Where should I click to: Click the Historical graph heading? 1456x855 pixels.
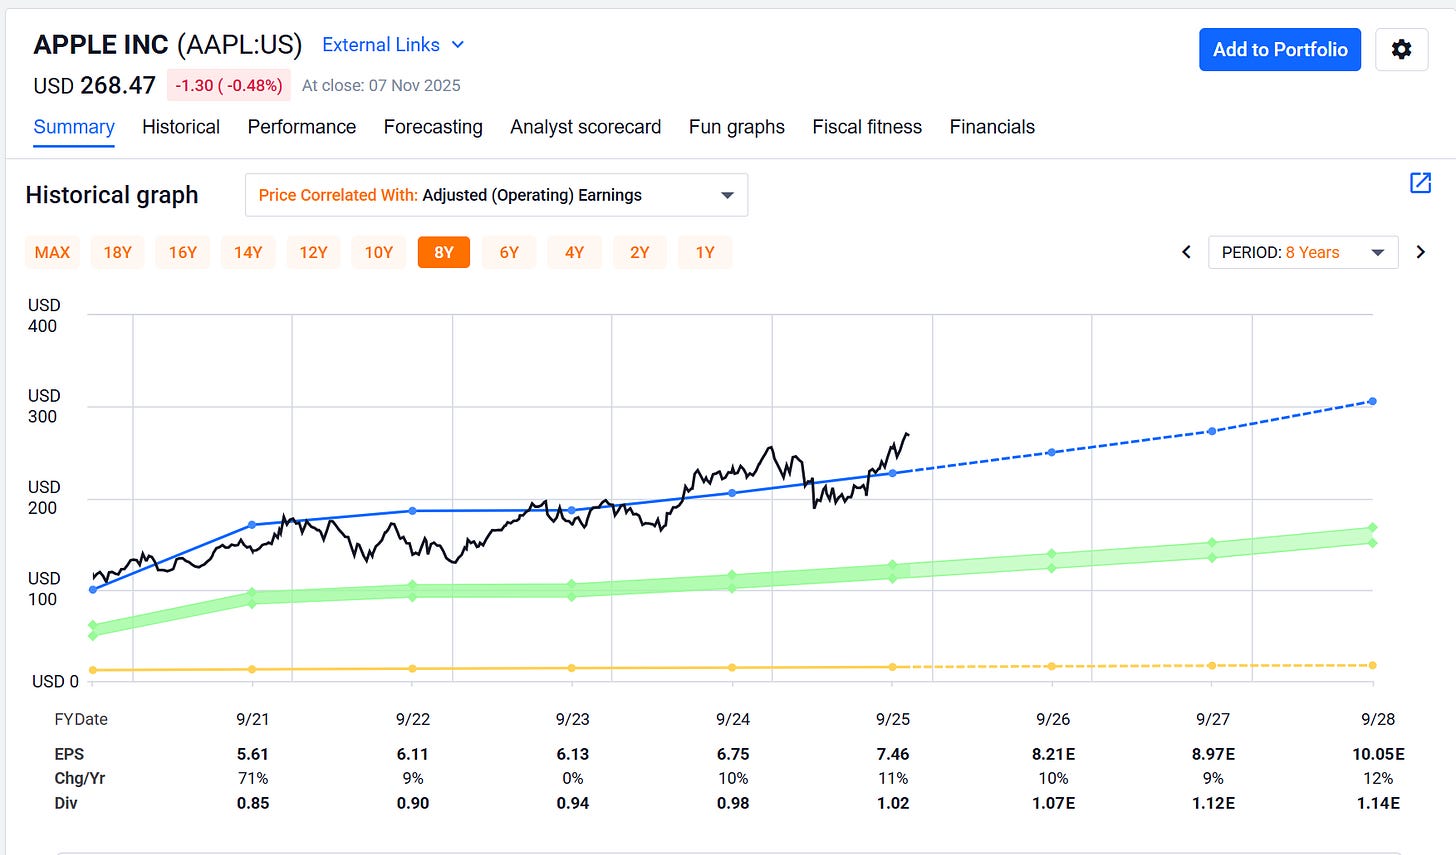(x=112, y=195)
